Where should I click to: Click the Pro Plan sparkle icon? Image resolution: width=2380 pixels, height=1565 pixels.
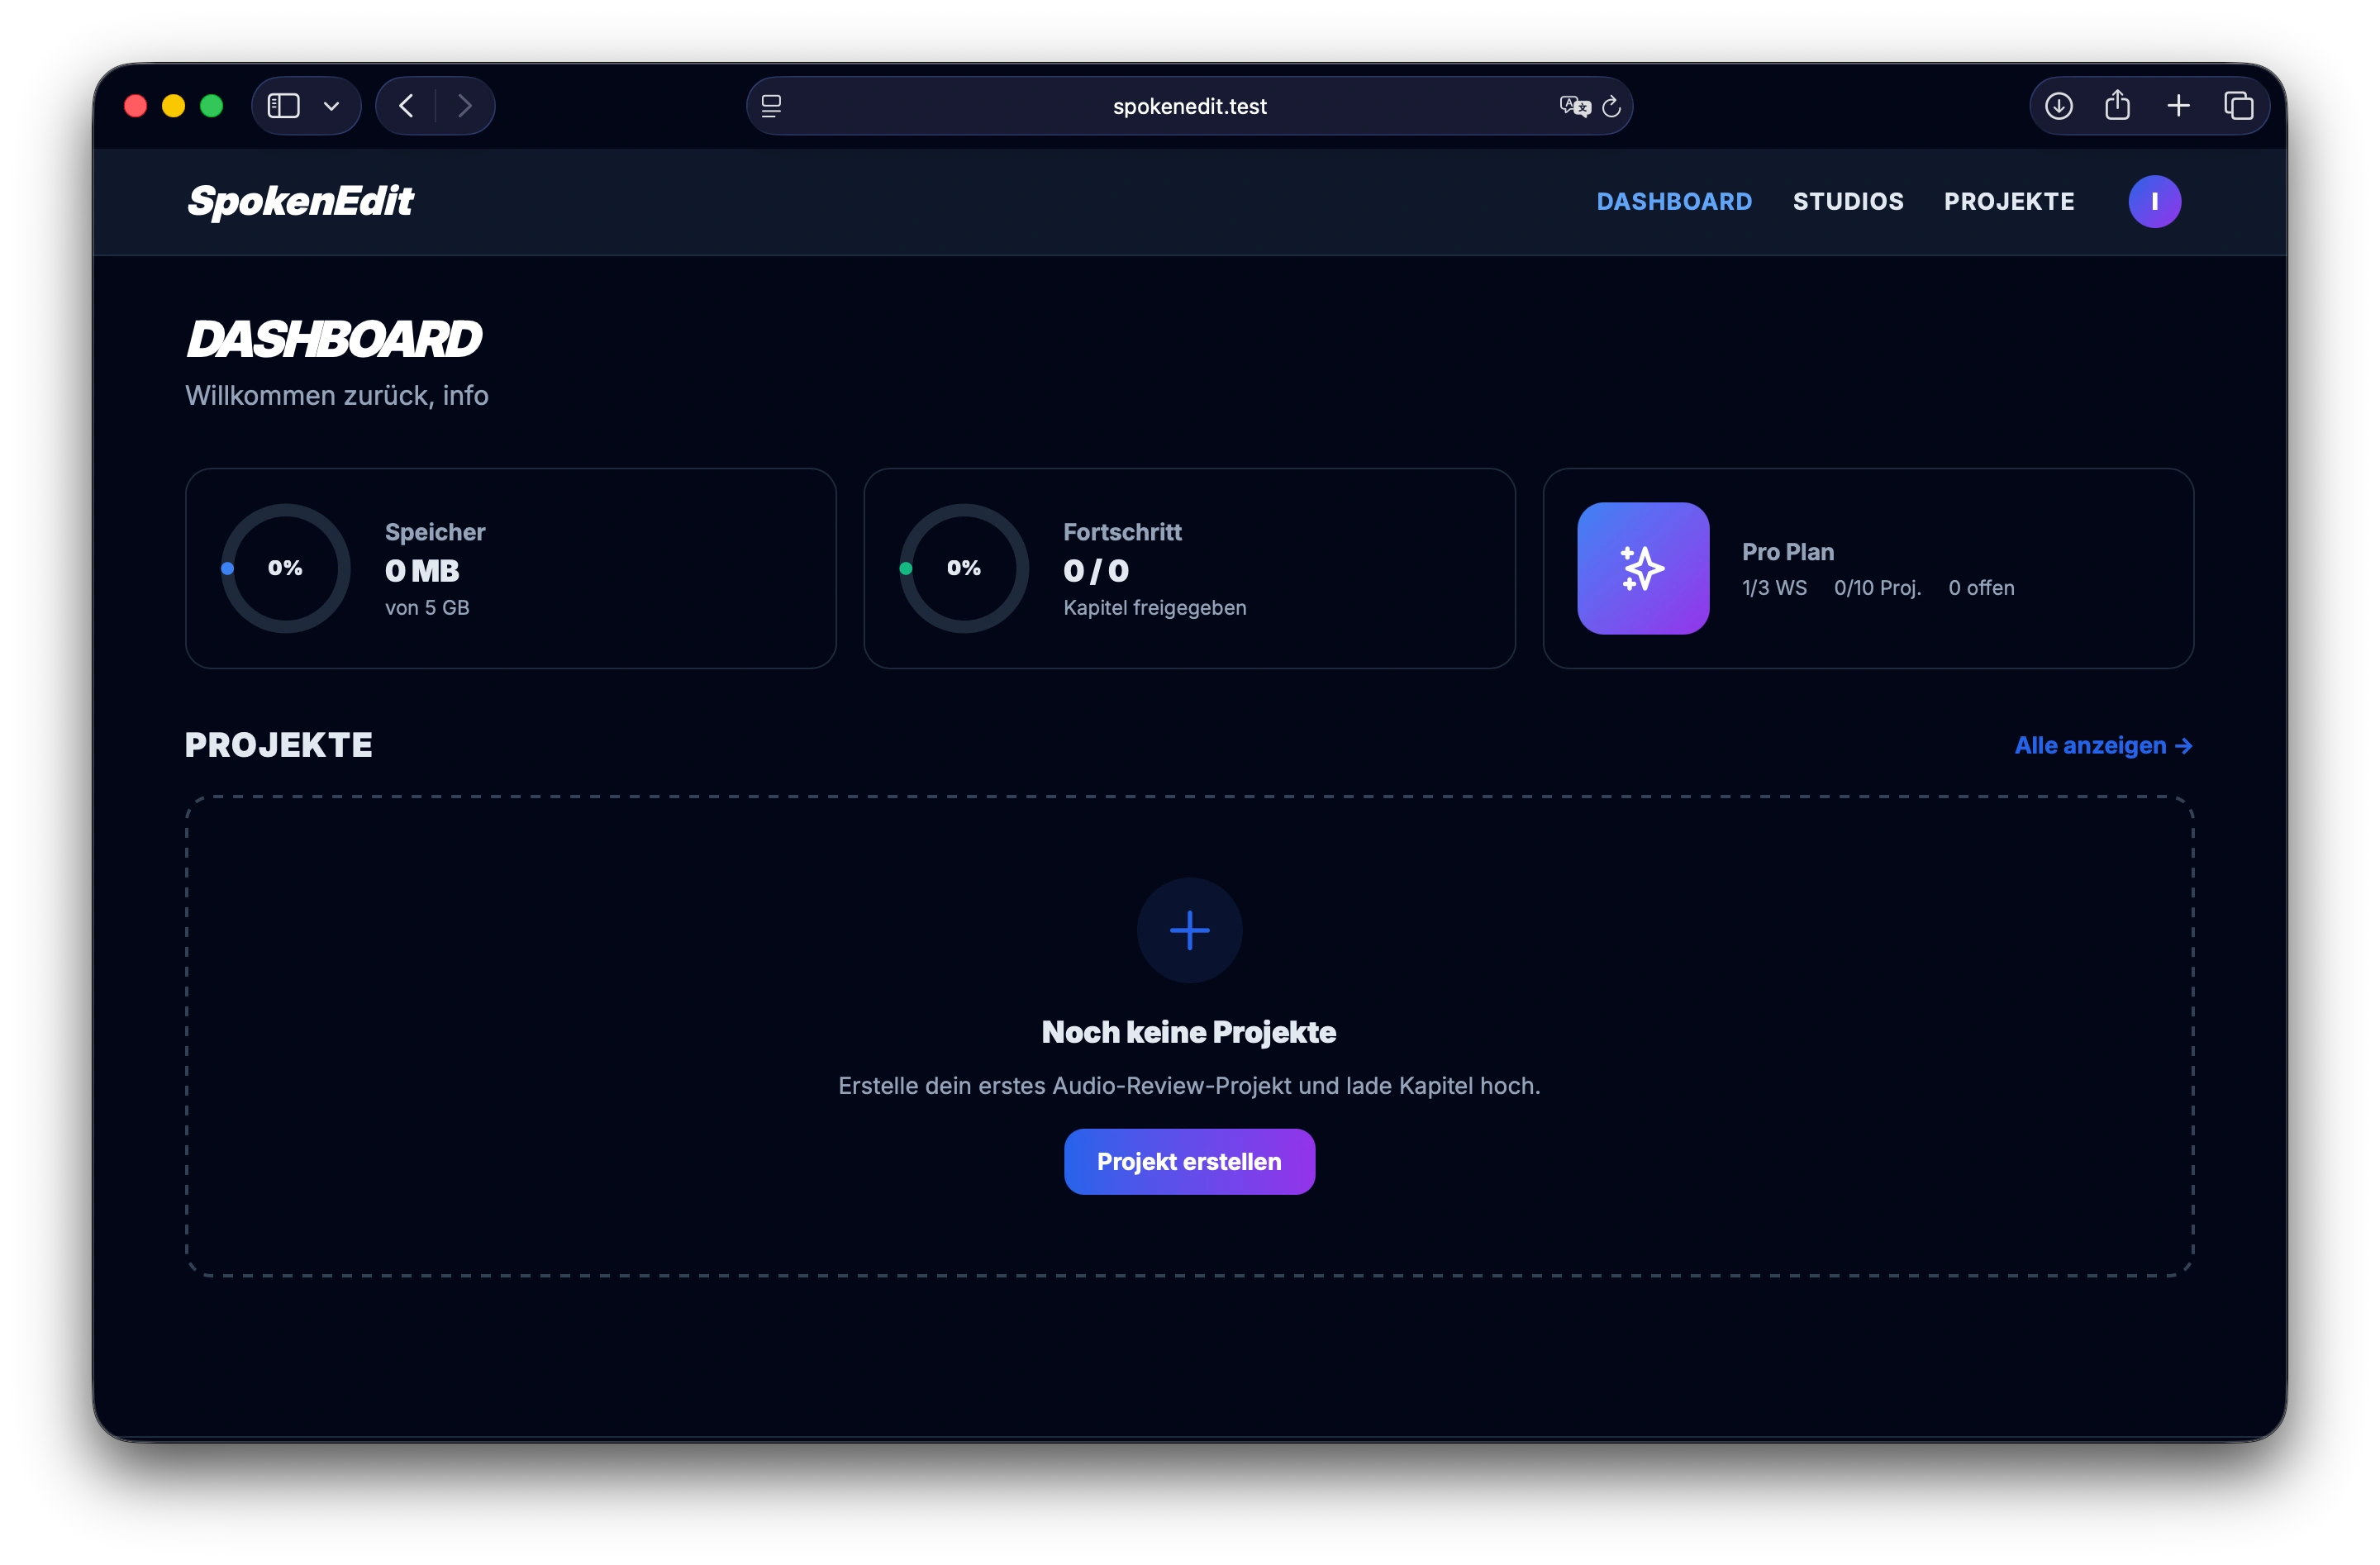click(1642, 567)
